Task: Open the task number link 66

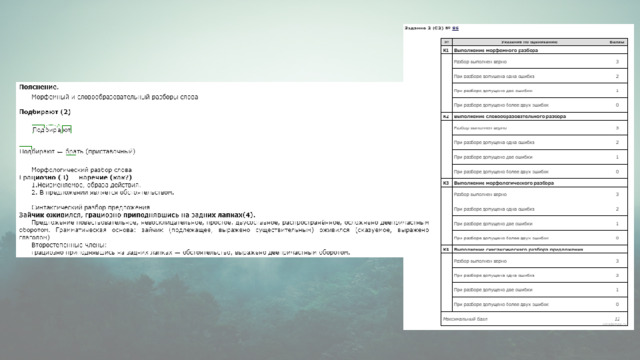Action: click(455, 28)
